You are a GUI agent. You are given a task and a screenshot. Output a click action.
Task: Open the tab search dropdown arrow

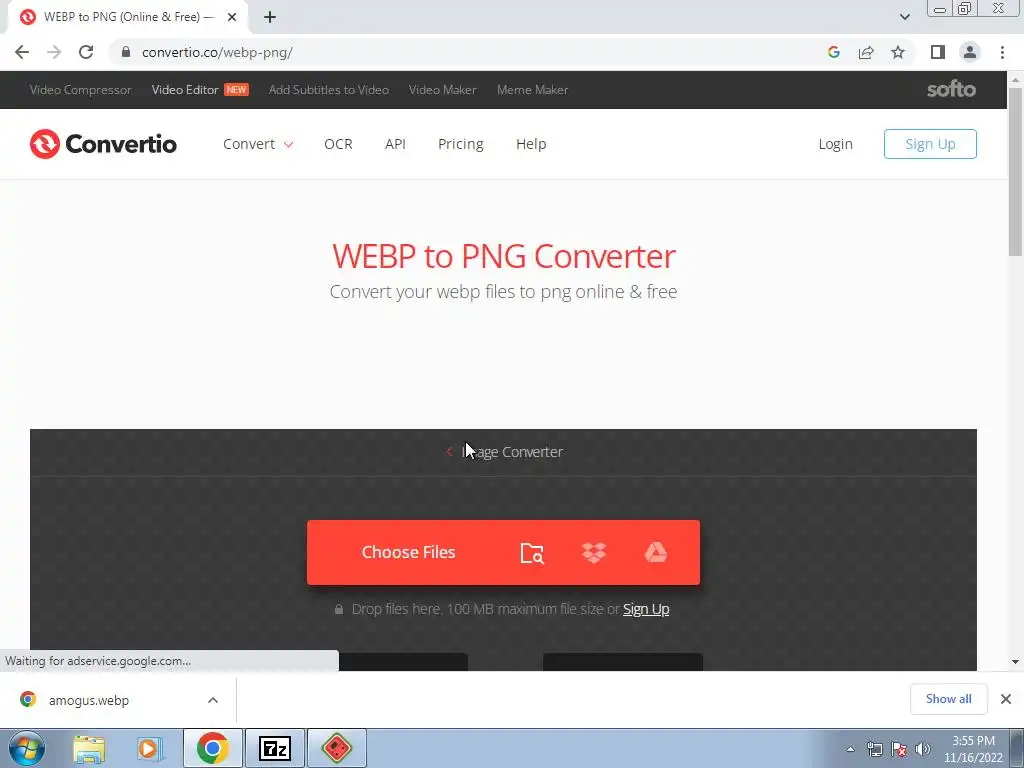point(904,17)
